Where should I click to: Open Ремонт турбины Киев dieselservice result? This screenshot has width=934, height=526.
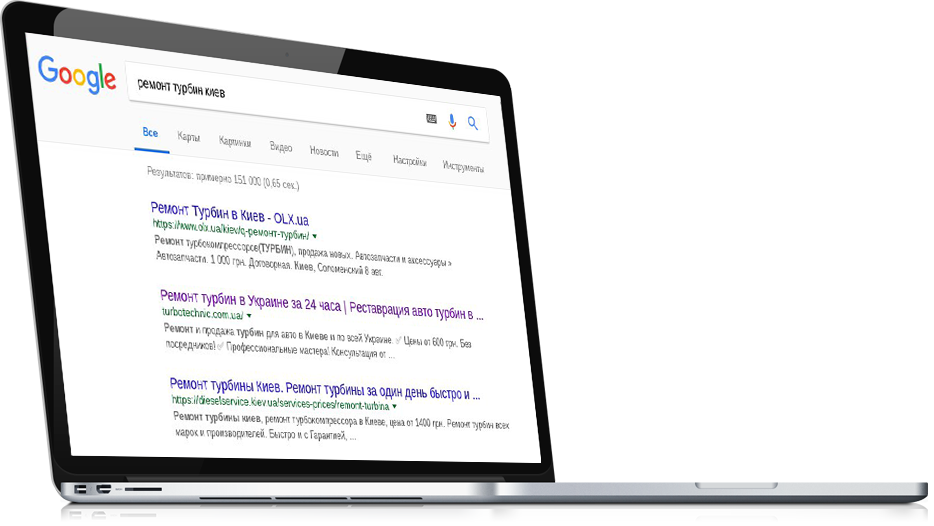pyautogui.click(x=325, y=388)
